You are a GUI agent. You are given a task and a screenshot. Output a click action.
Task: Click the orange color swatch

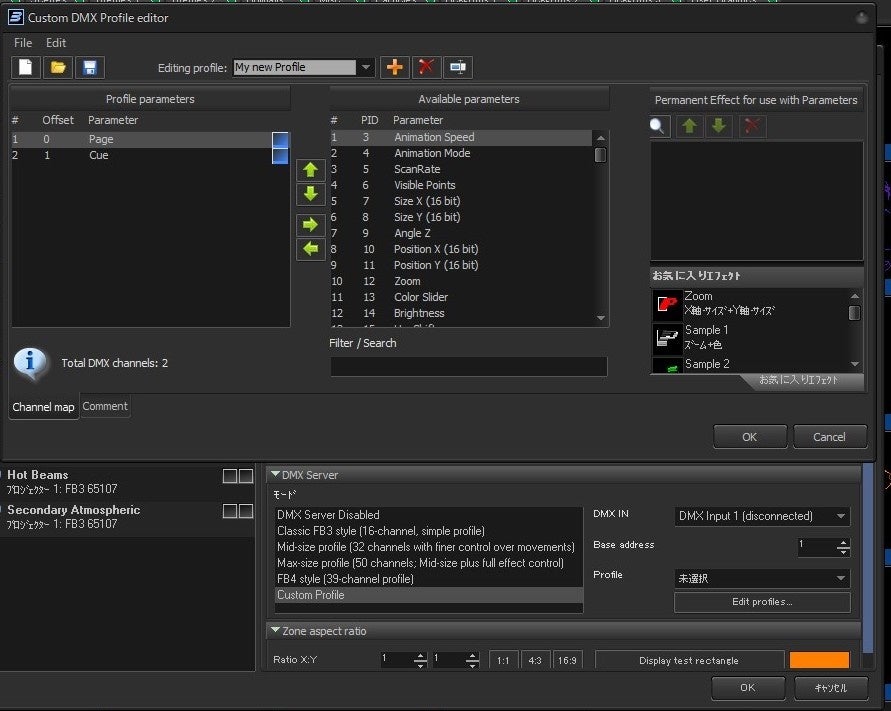[819, 660]
